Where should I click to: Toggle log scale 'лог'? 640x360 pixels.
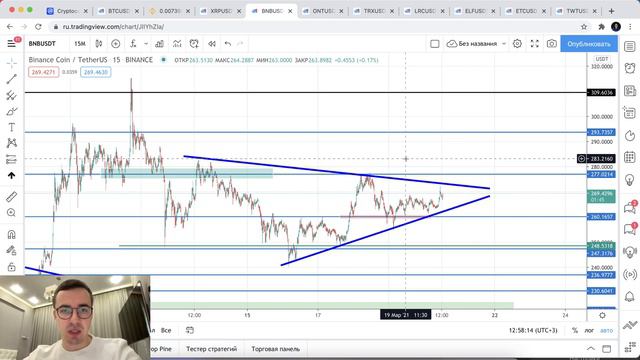tap(589, 330)
